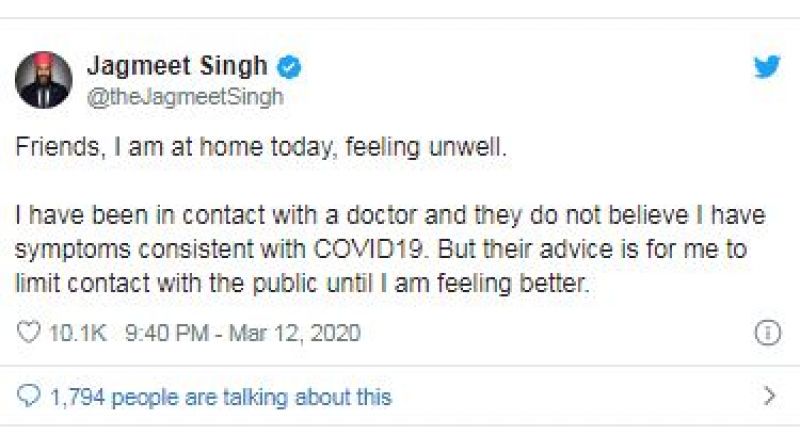Click the Twitter bird logo

(767, 68)
